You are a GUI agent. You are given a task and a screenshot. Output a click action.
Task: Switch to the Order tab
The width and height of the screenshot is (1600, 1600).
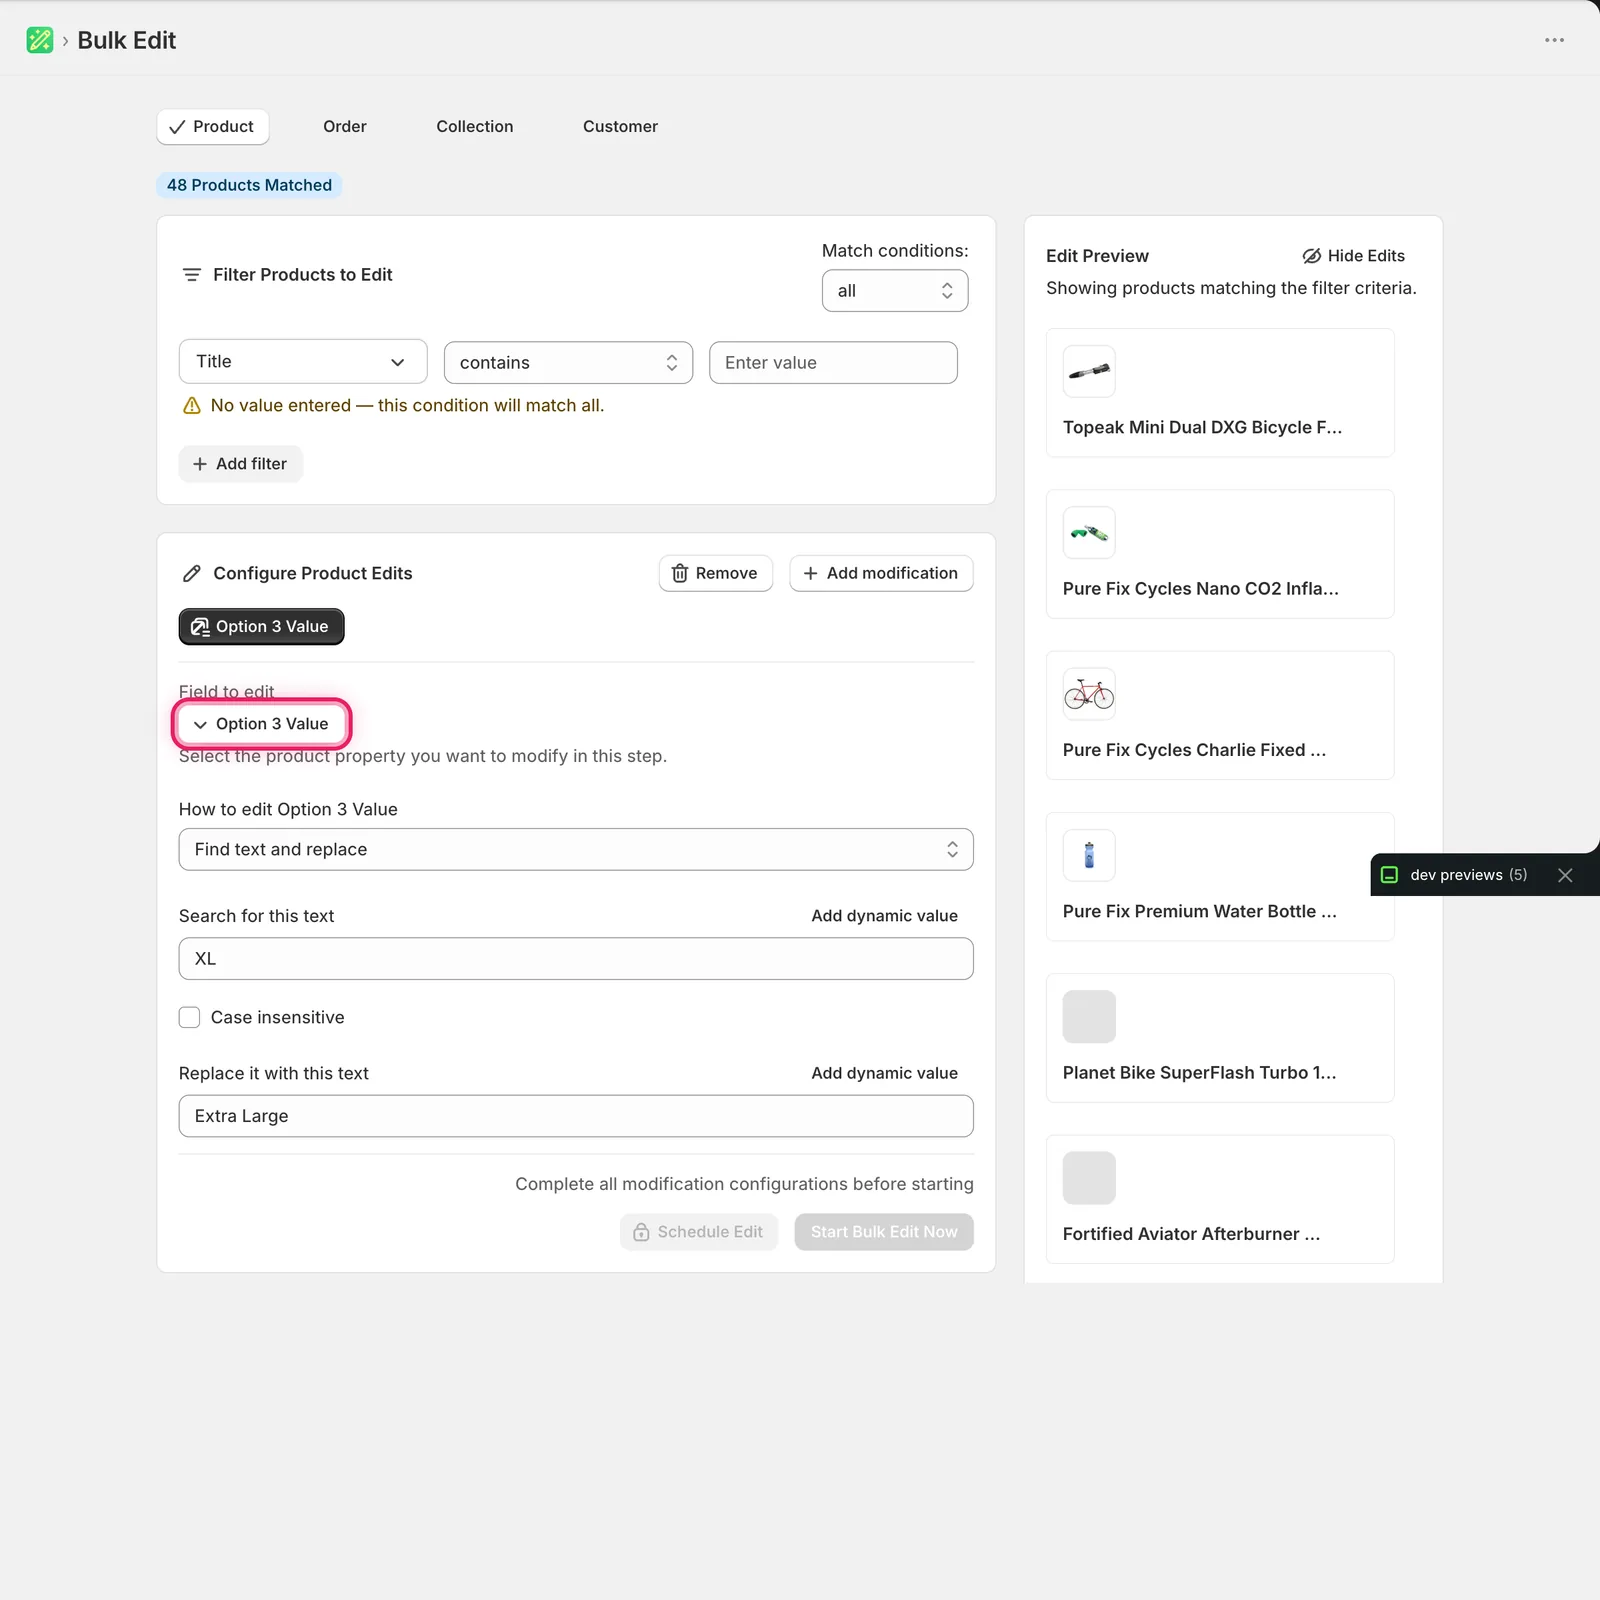pyautogui.click(x=345, y=127)
